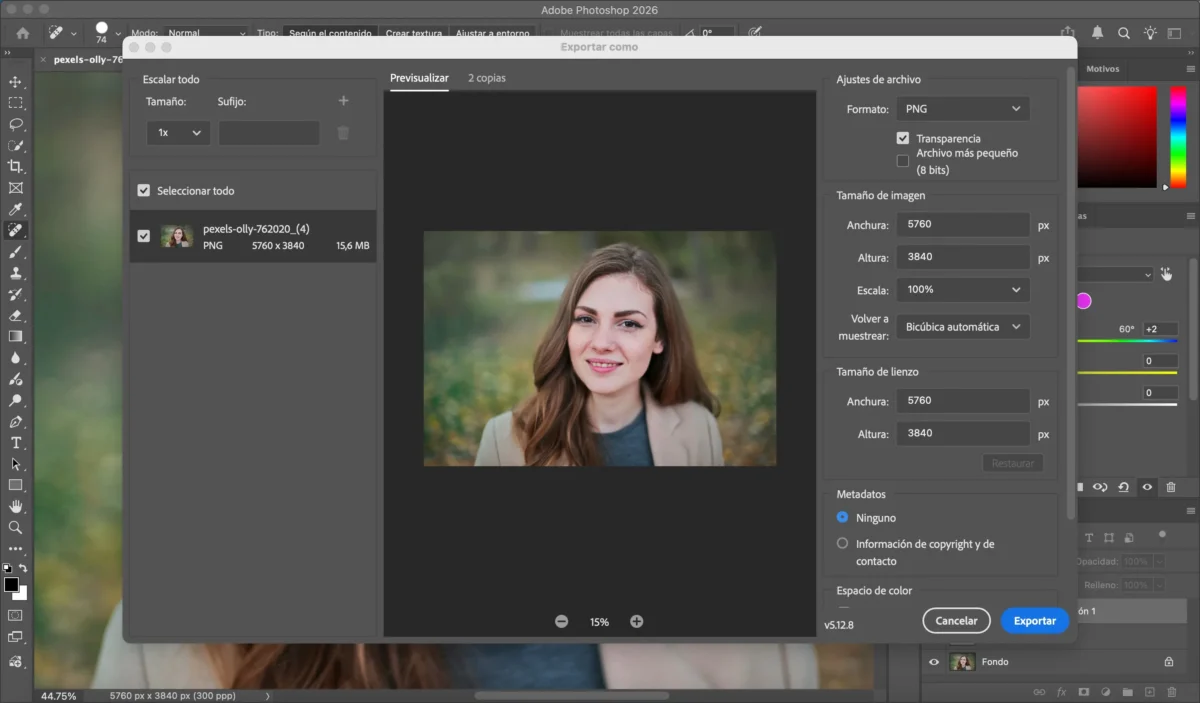Screen dimensions: 1200x703
Task: Click the zoom in plus icon under preview
Action: click(636, 622)
